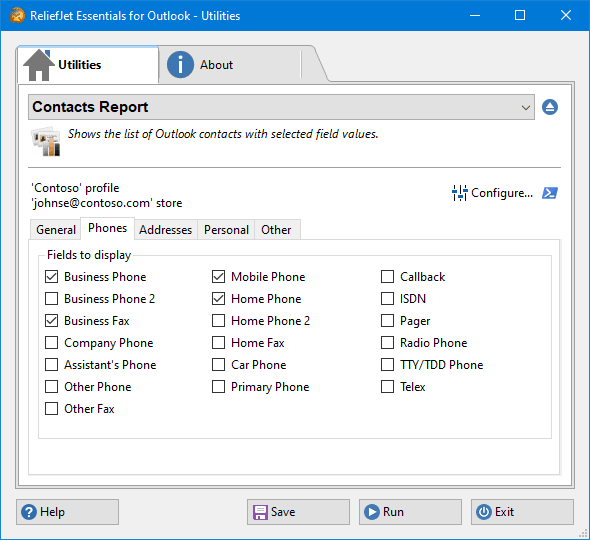This screenshot has width=590, height=540.
Task: Click the question mark Help icon
Action: click(29, 512)
